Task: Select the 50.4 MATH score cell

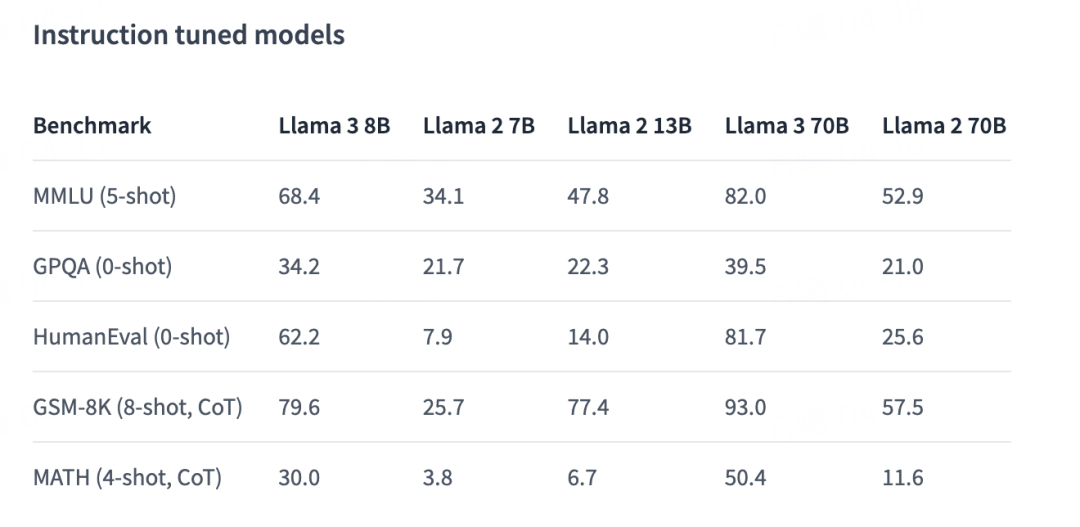Action: pyautogui.click(x=745, y=478)
